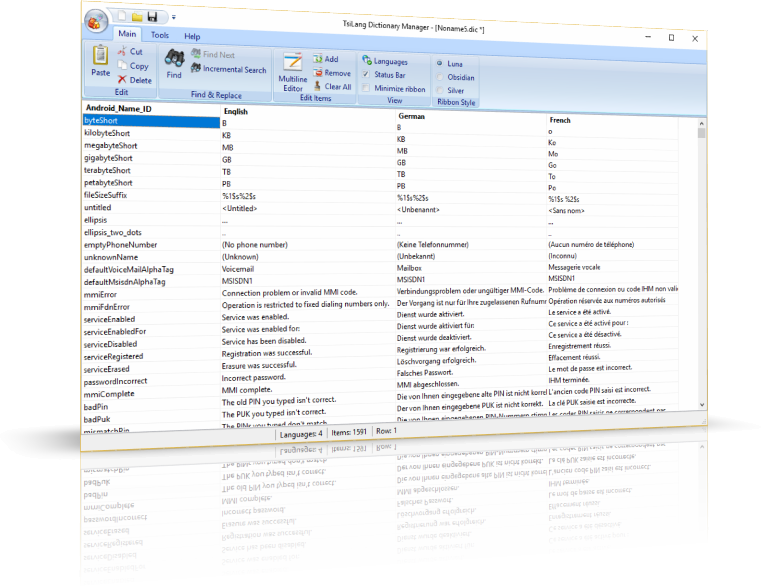Click the 'Items: 1591' status bar entry

click(349, 432)
